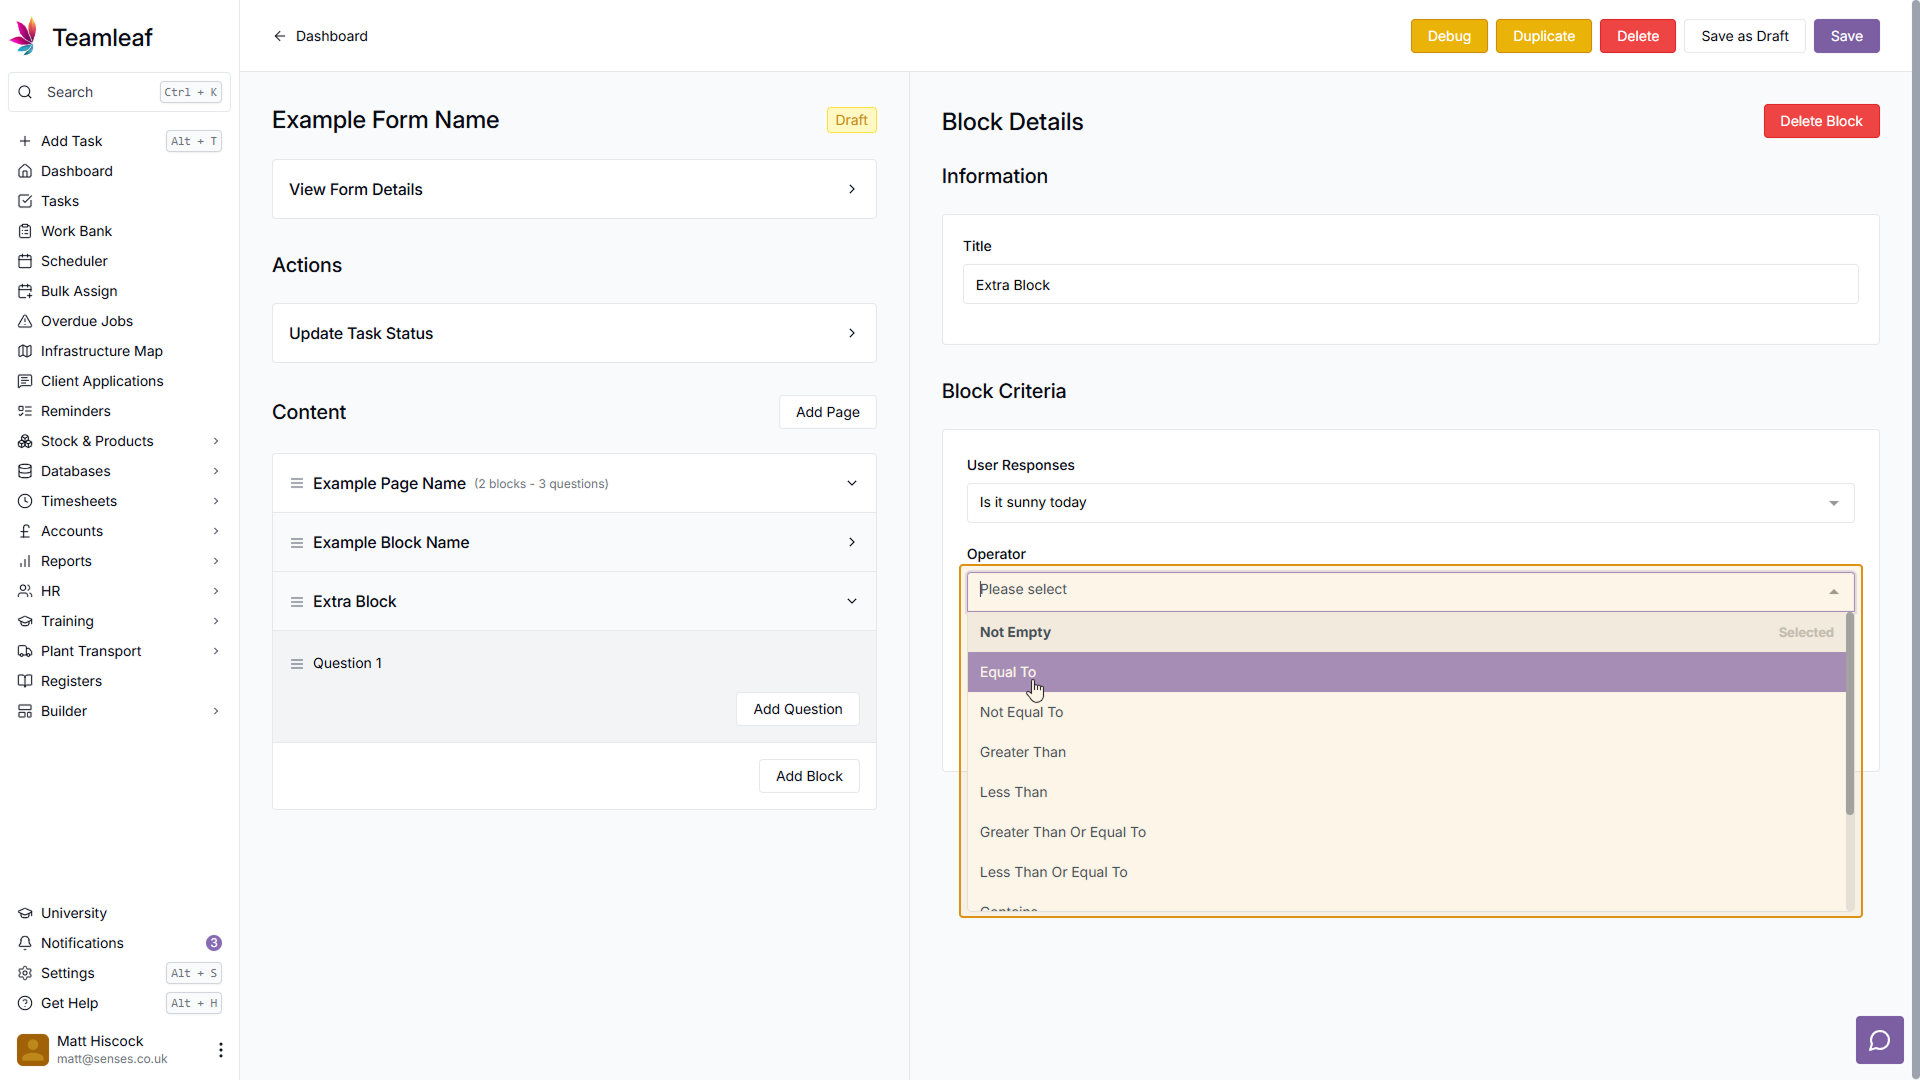Viewport: 1920px width, 1080px height.
Task: Collapse the Example Page Name section
Action: coord(851,484)
